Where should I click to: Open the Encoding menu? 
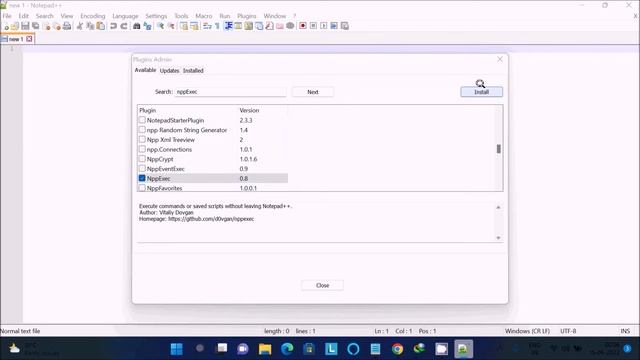(93, 16)
